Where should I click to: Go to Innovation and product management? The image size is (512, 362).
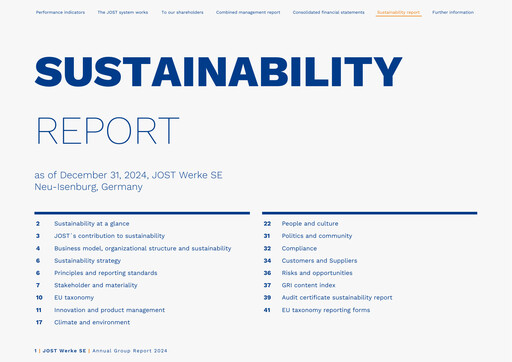109,310
